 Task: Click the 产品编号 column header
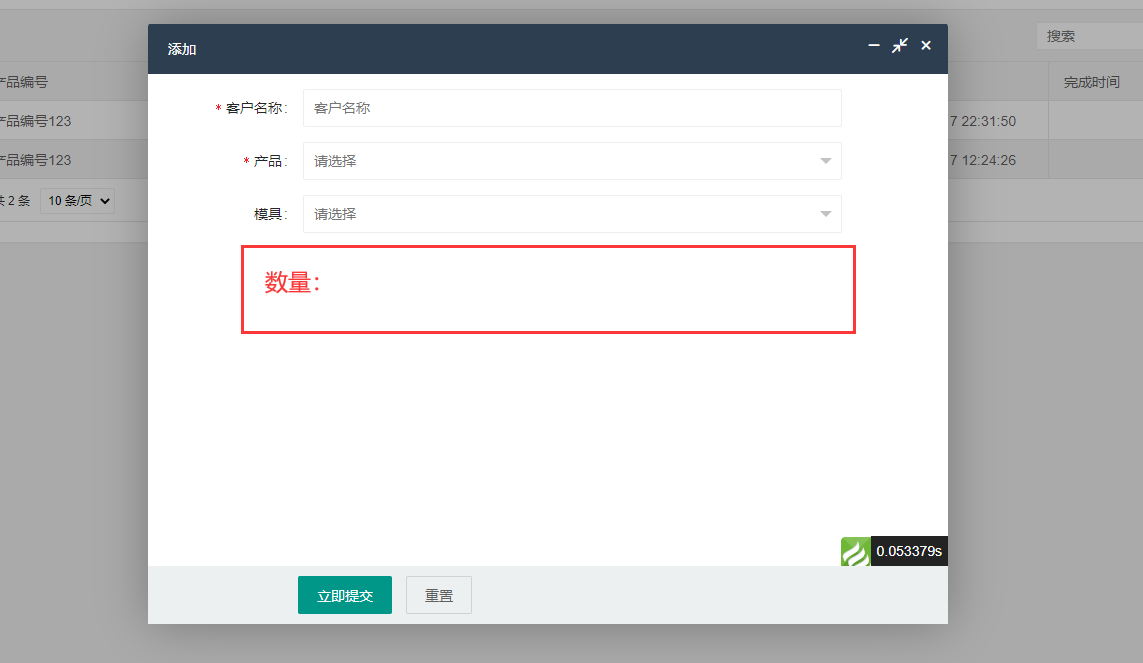24,82
